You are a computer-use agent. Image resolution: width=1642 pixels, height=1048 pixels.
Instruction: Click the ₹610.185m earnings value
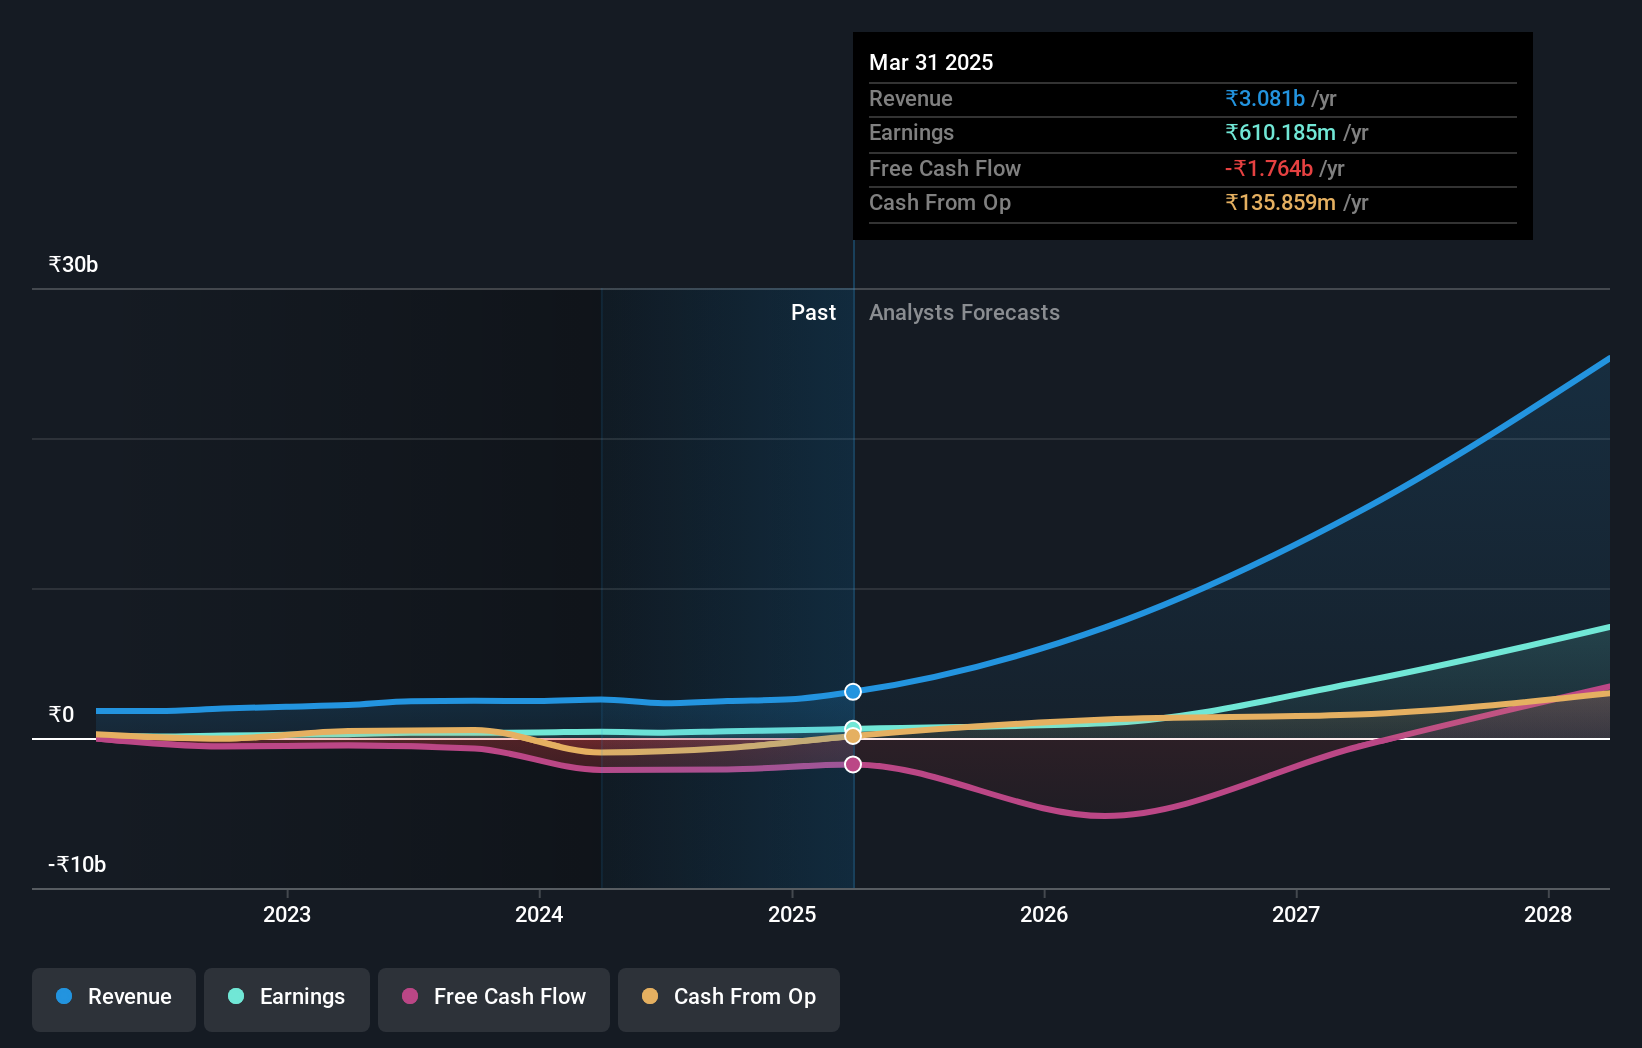tap(1281, 133)
